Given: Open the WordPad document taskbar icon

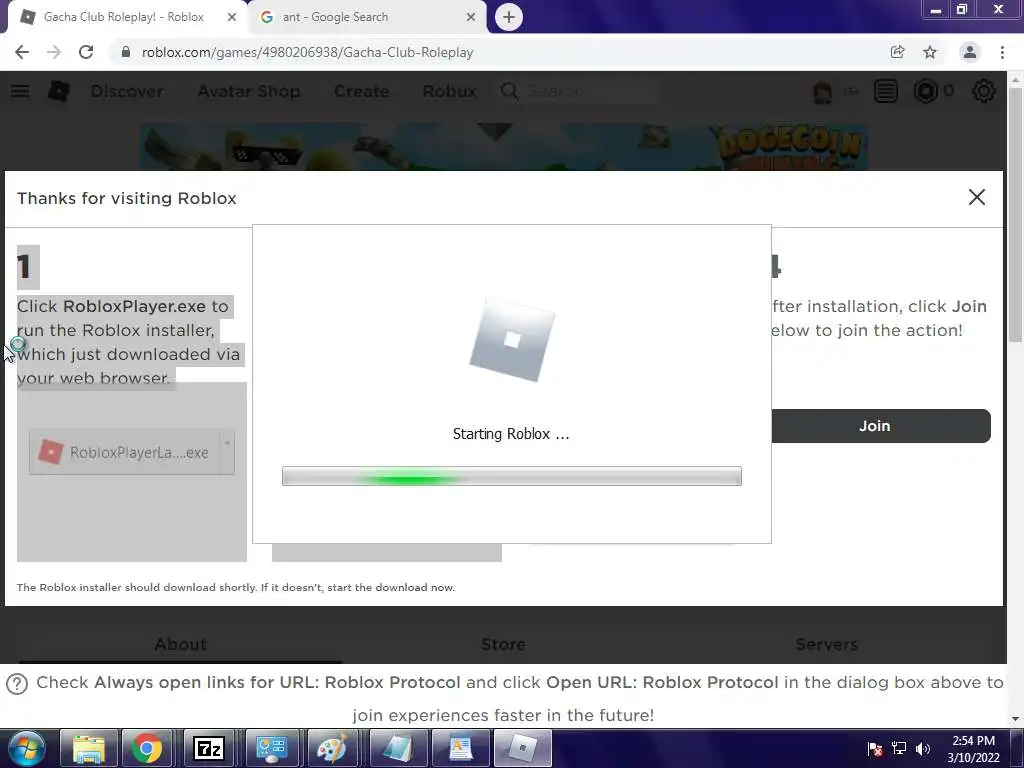Looking at the screenshot, I should [x=460, y=748].
